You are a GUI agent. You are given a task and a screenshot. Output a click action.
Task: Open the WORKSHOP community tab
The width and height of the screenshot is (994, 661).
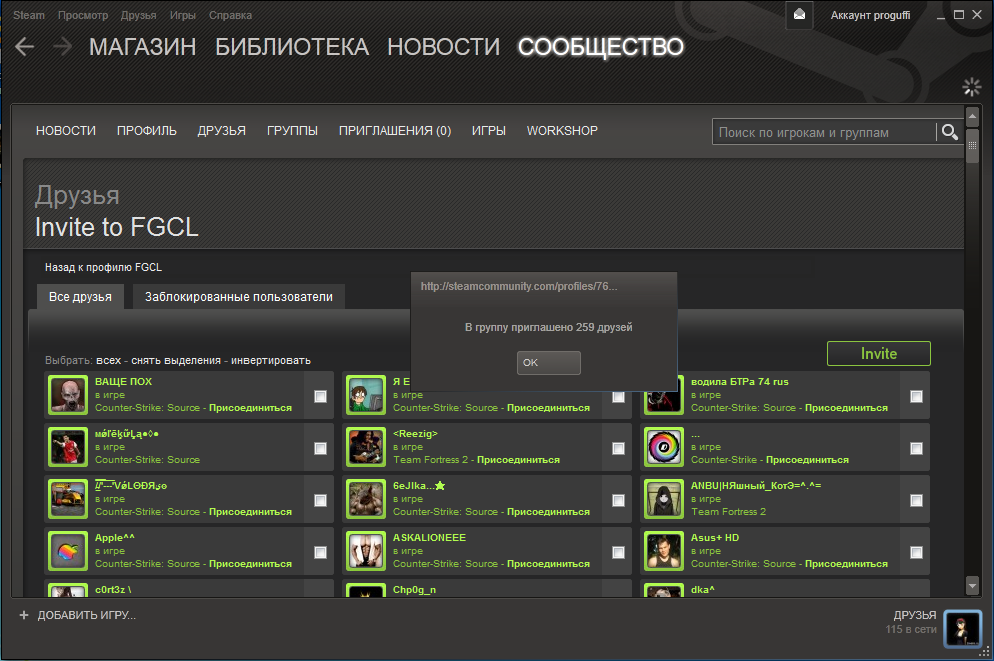[x=562, y=131]
